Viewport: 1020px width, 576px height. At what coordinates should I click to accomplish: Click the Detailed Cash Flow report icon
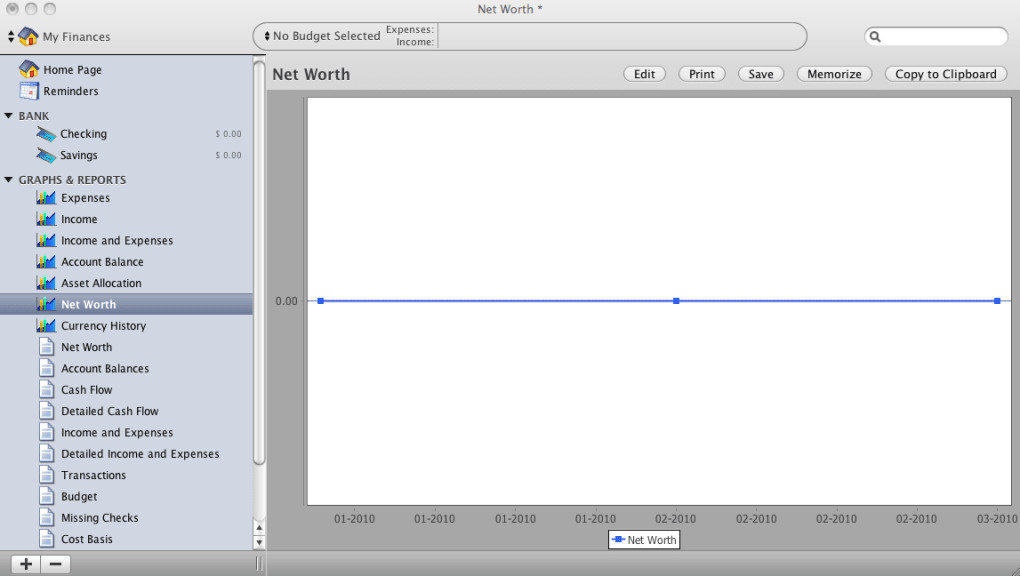pos(46,411)
